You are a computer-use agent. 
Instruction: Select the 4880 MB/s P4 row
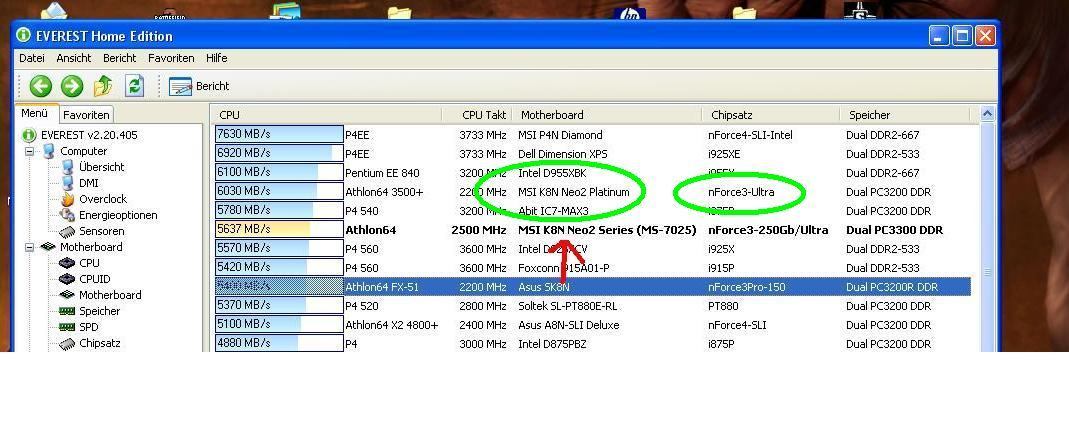[592, 344]
